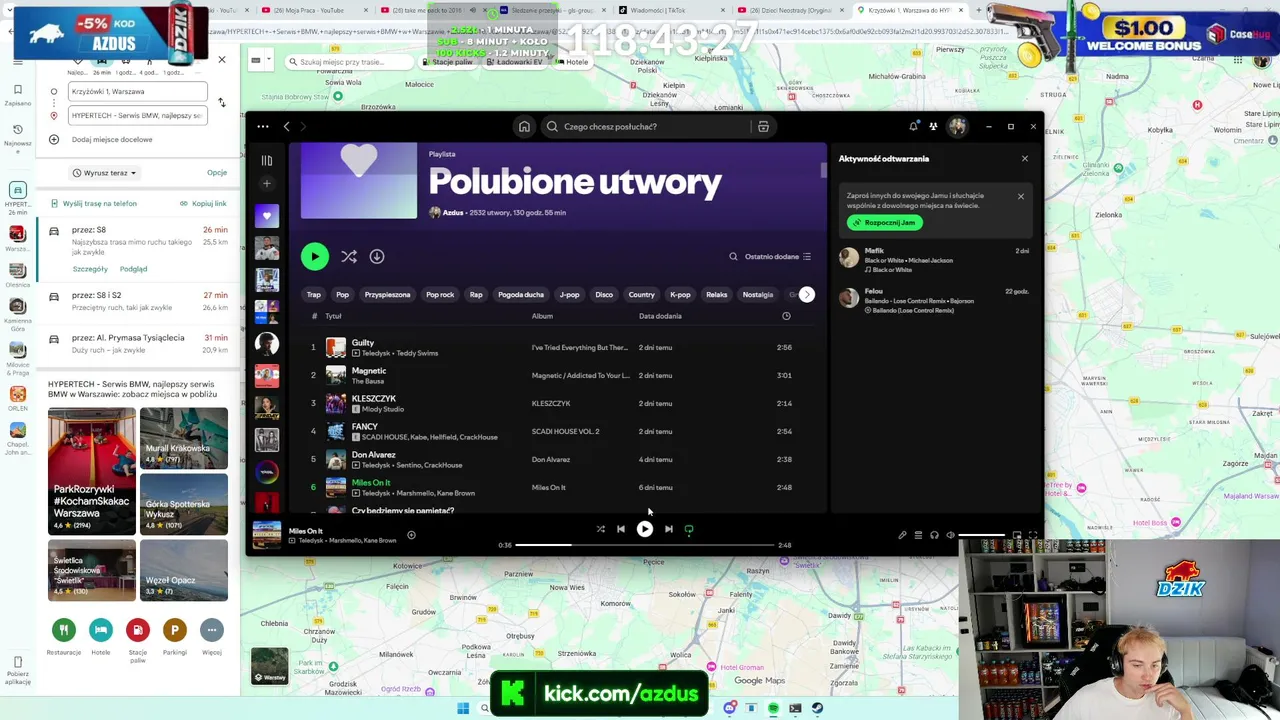Edit the HYPERTECH destination field in Maps
1280x720 pixels.
point(138,116)
